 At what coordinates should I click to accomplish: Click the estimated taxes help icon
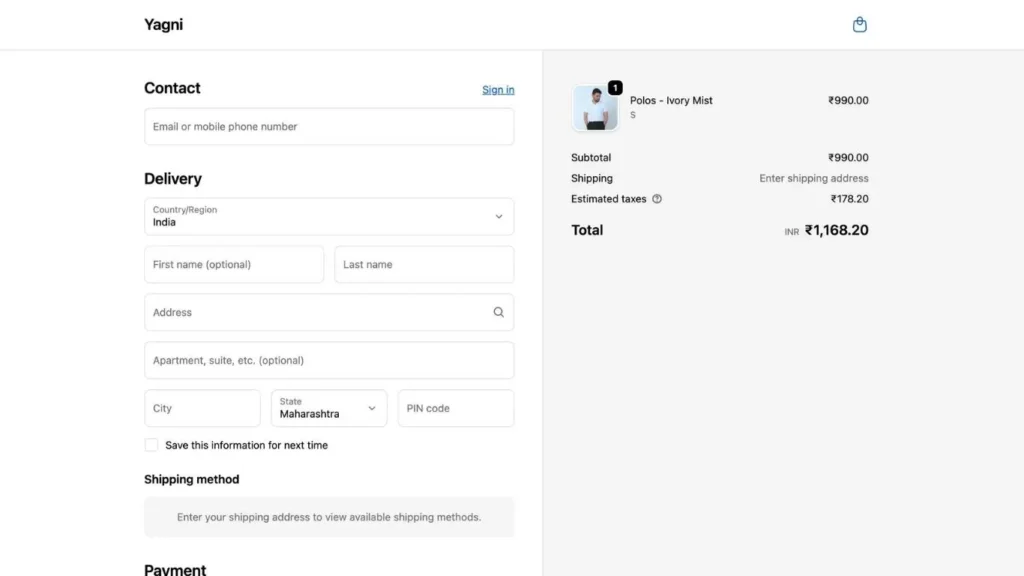pos(657,199)
